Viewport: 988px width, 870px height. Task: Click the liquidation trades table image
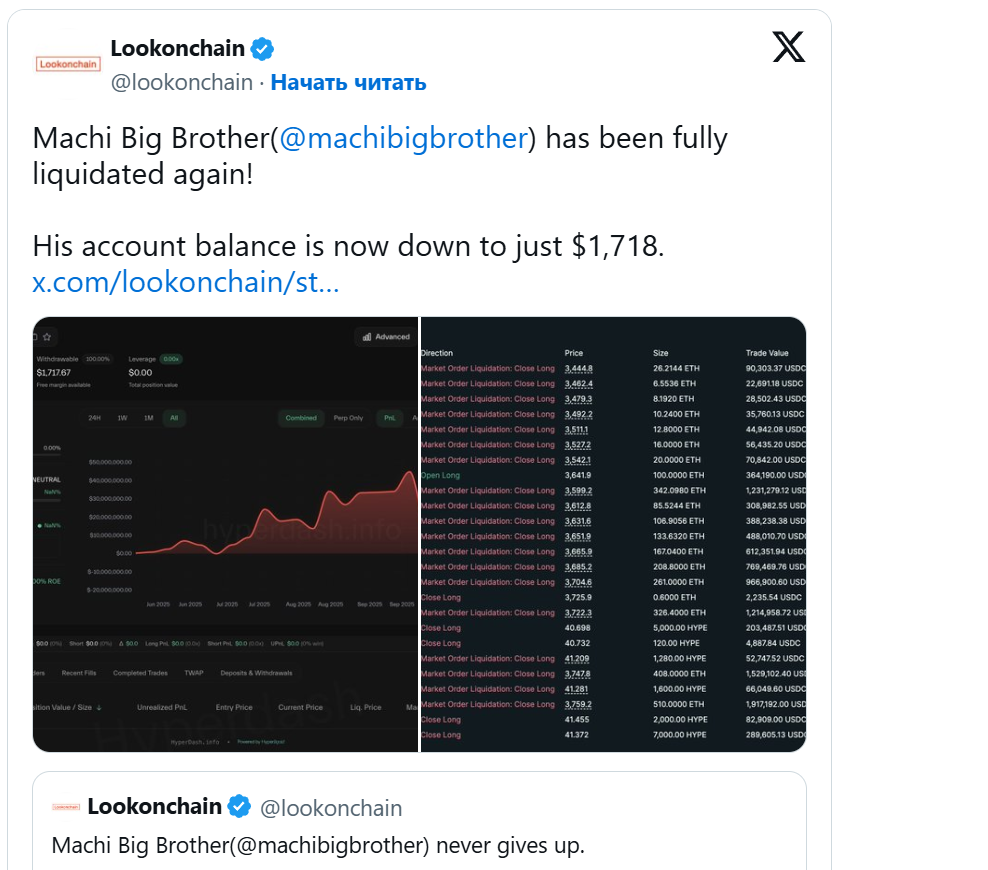(x=613, y=534)
